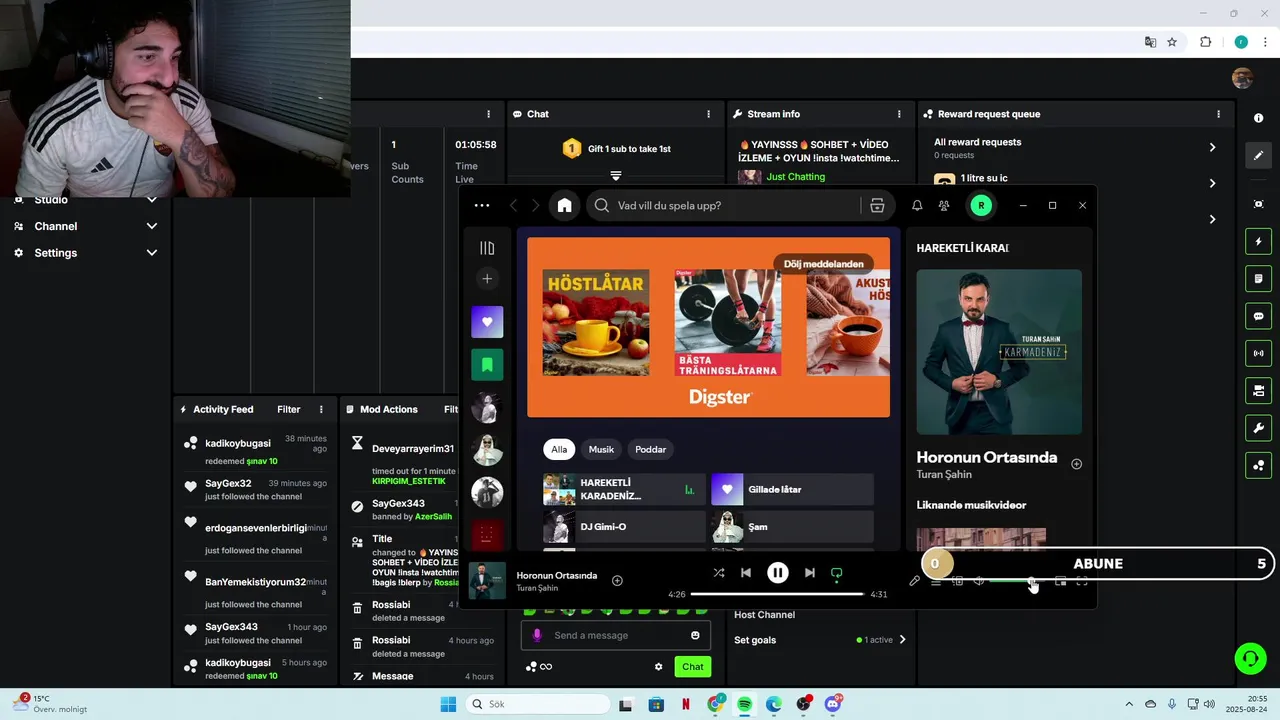Open Chrome extensions puzzle icon
1280x720 pixels.
[1205, 42]
